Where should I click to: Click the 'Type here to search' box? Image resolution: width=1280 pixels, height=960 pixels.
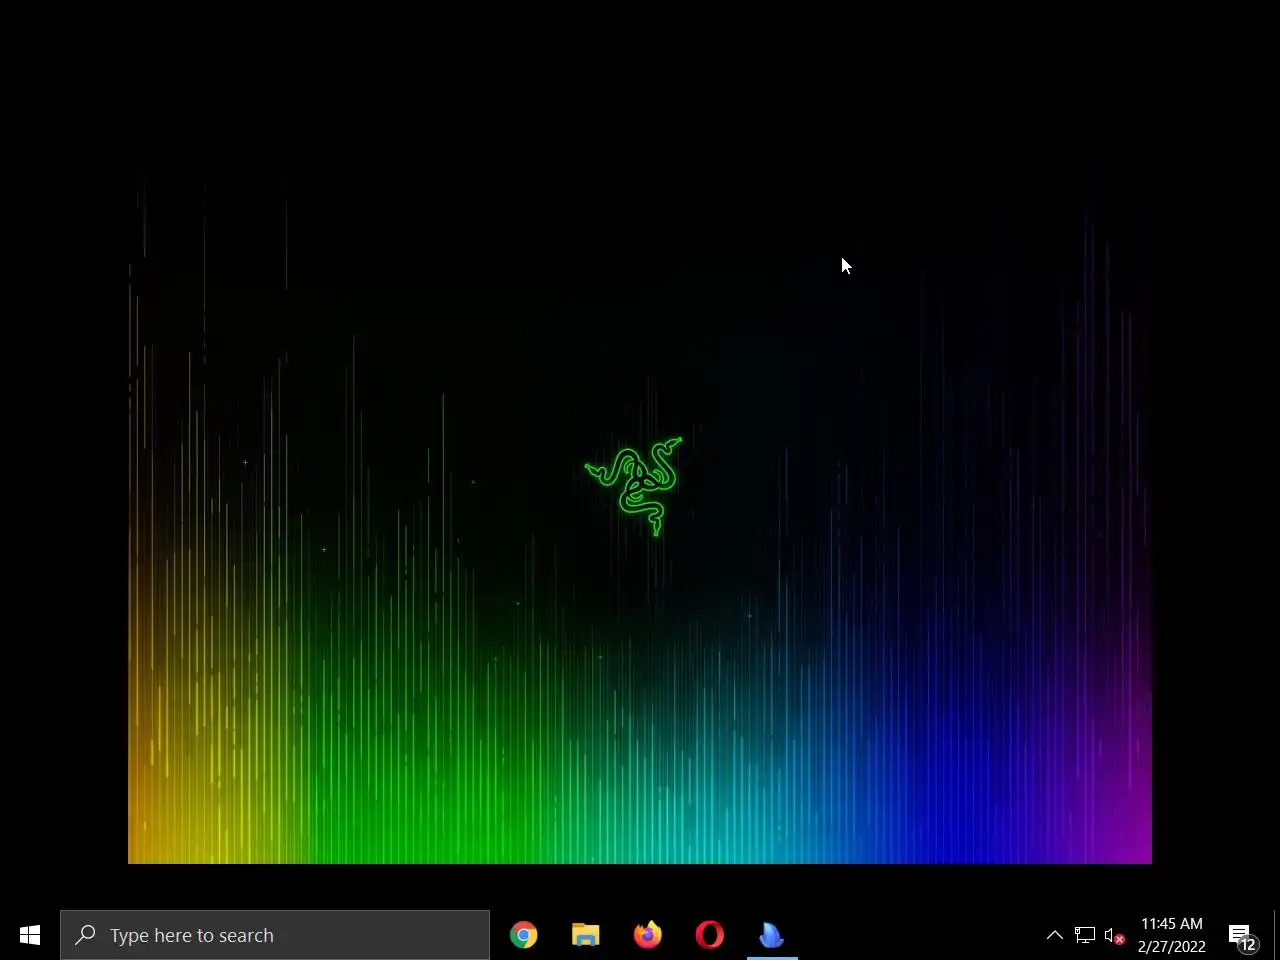(275, 935)
